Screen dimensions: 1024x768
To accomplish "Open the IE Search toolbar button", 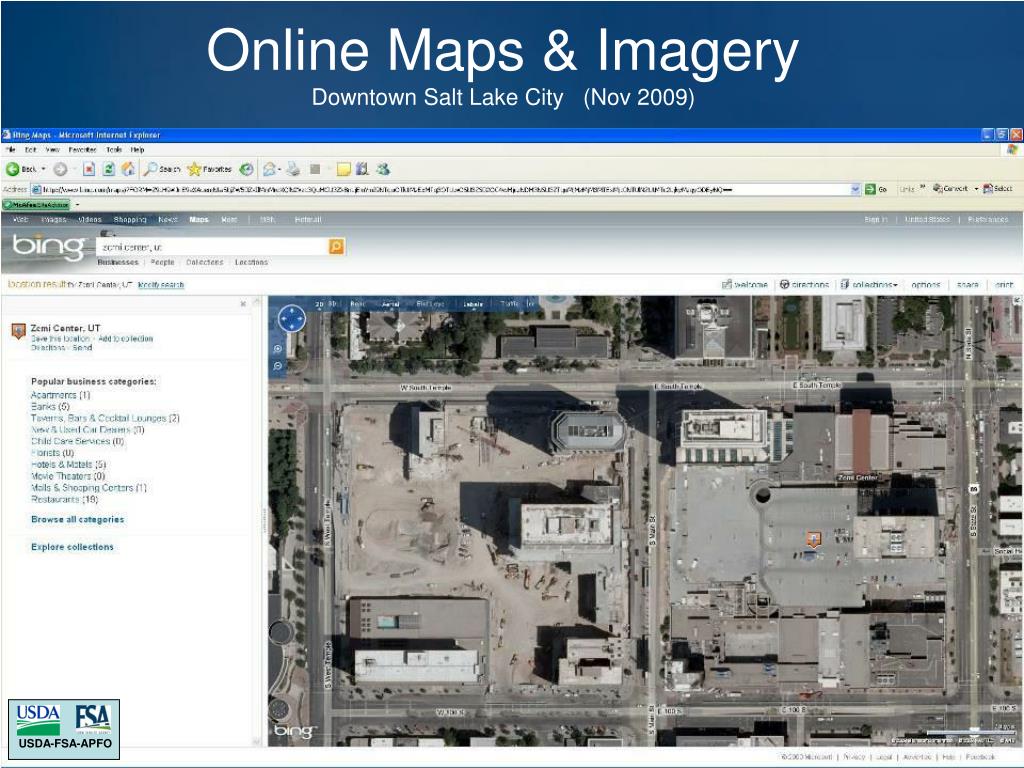I will tap(162, 169).
